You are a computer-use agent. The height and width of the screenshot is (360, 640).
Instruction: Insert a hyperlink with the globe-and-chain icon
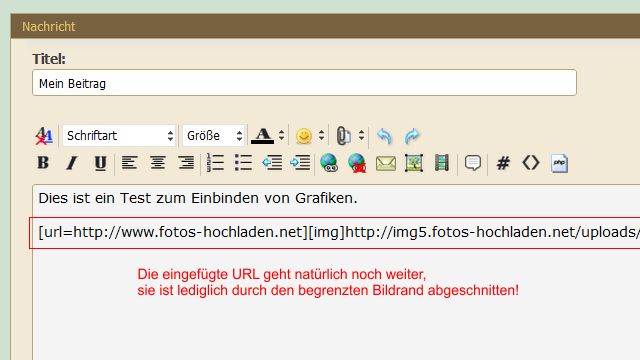point(329,163)
